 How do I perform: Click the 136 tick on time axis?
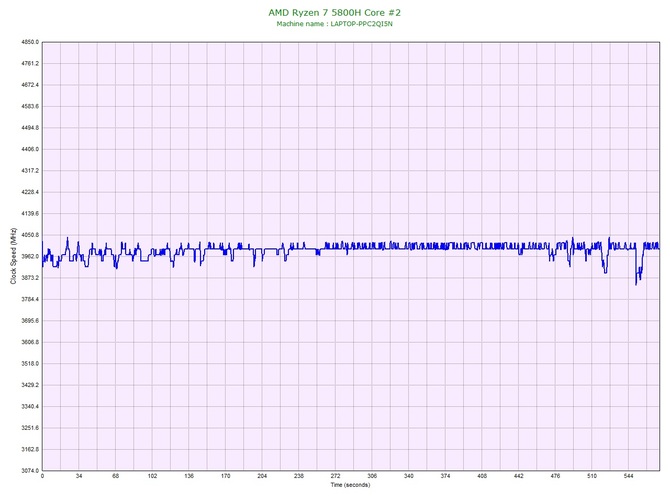(189, 476)
